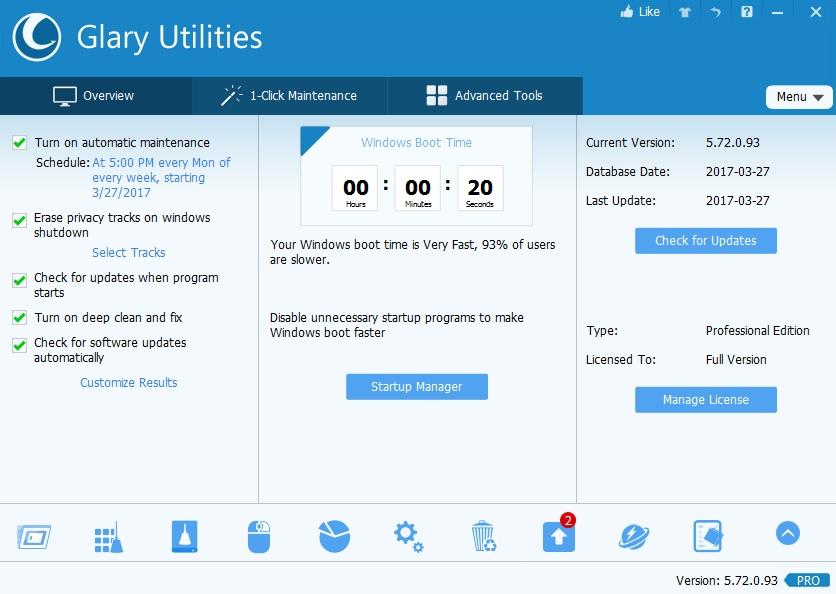Screen dimensions: 836x594
Task: Open the mouse Context Menu Manager icon
Action: [x=259, y=536]
